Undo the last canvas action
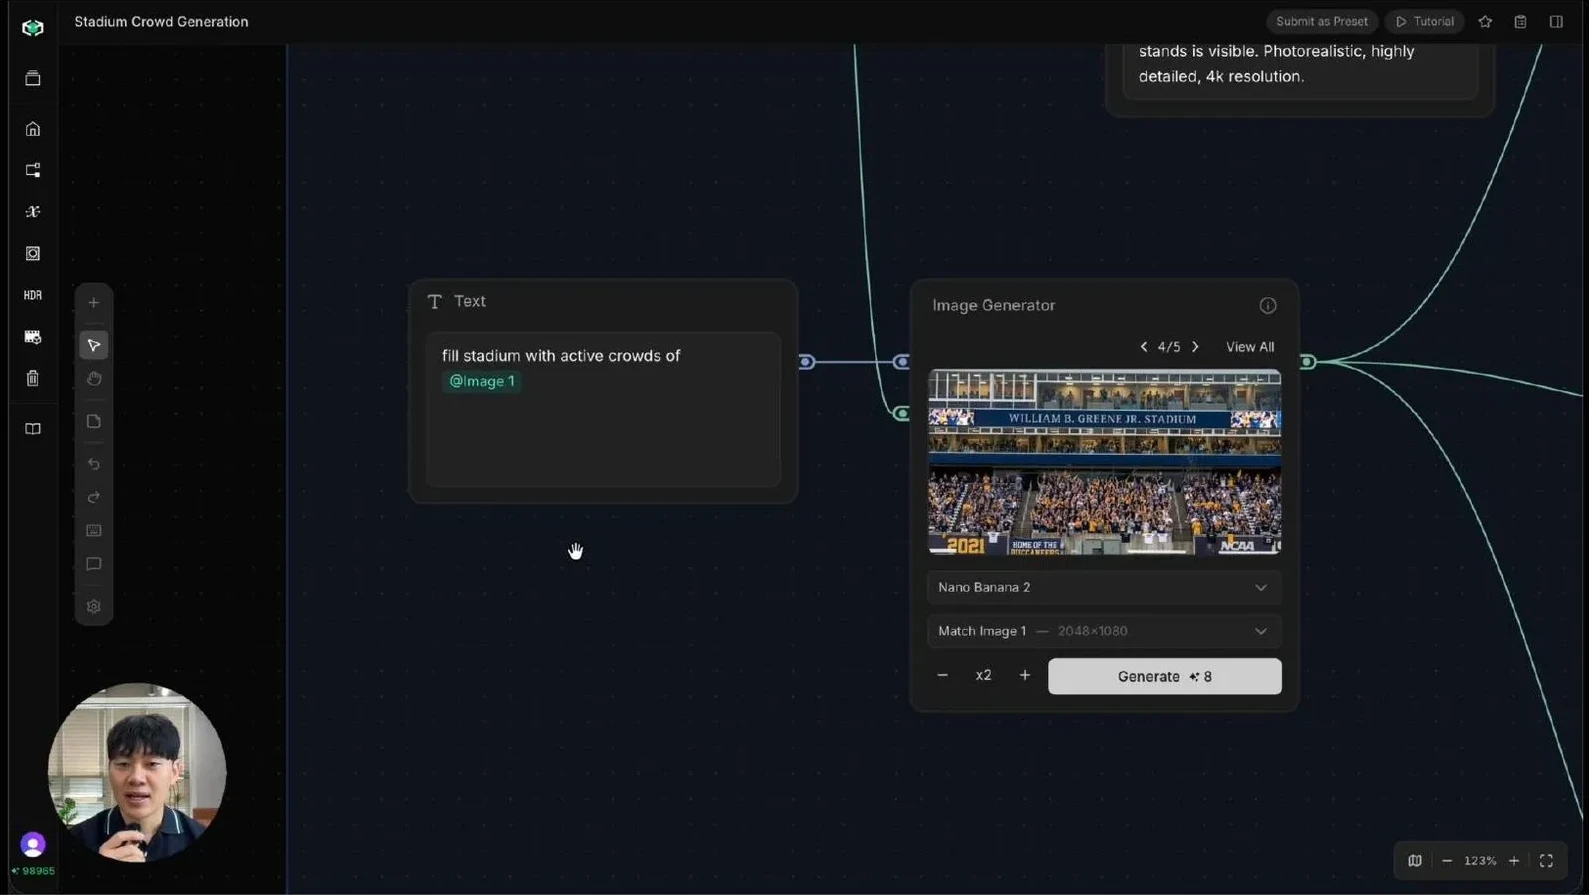The image size is (1589, 895). pos(94,464)
